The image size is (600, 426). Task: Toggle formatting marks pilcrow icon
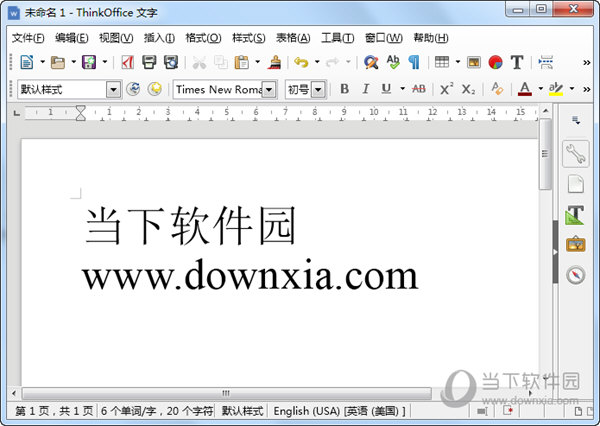(414, 62)
